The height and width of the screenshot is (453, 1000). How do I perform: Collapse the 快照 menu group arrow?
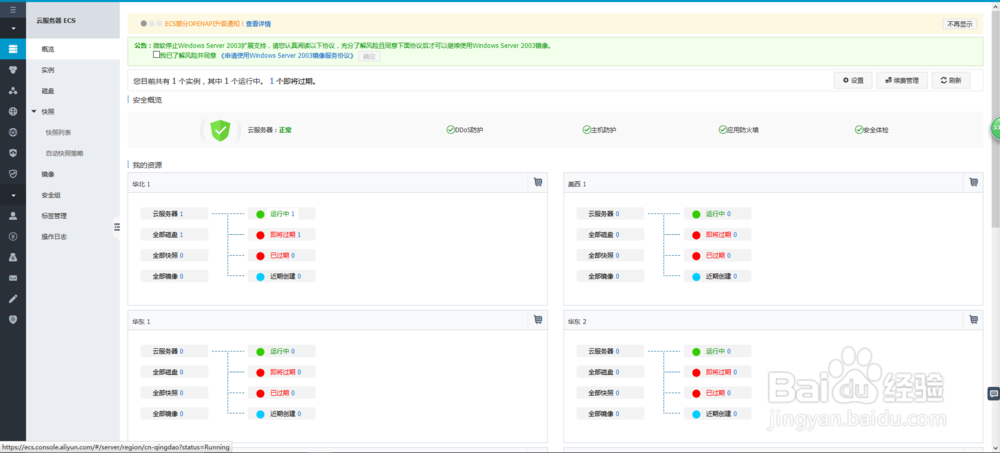click(34, 112)
